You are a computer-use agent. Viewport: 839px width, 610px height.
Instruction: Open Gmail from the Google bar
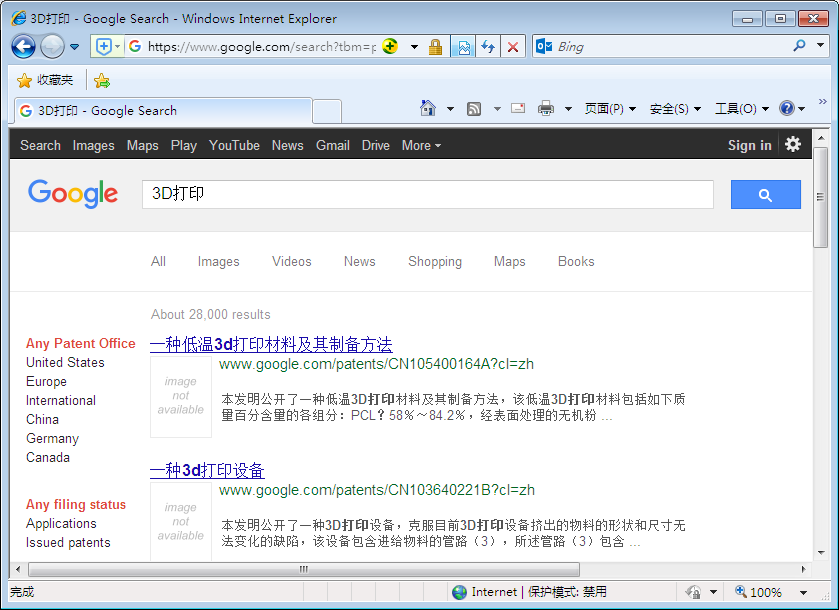click(333, 146)
